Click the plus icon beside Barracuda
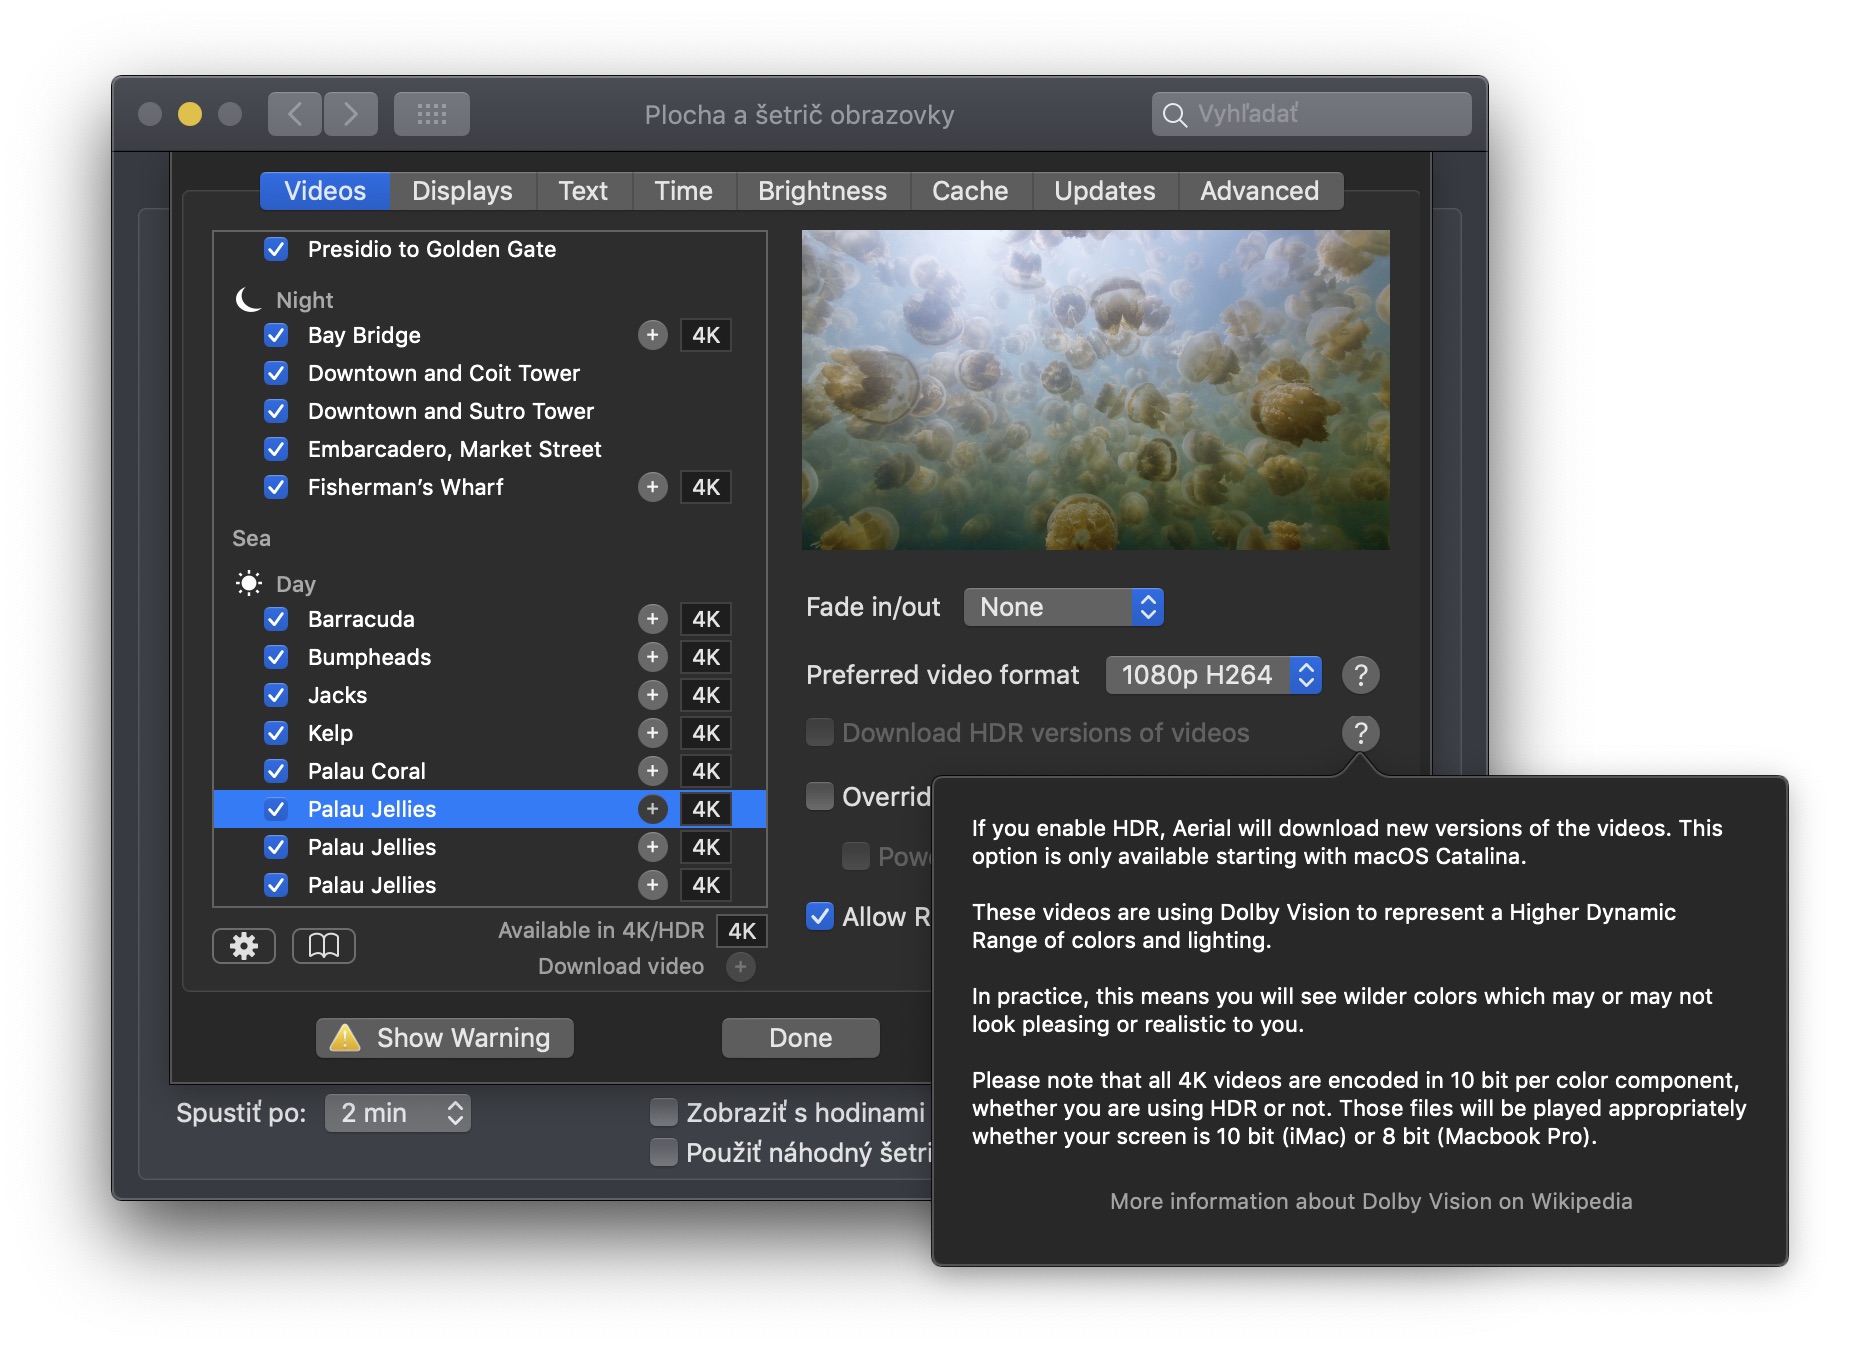The height and width of the screenshot is (1348, 1860). (652, 619)
